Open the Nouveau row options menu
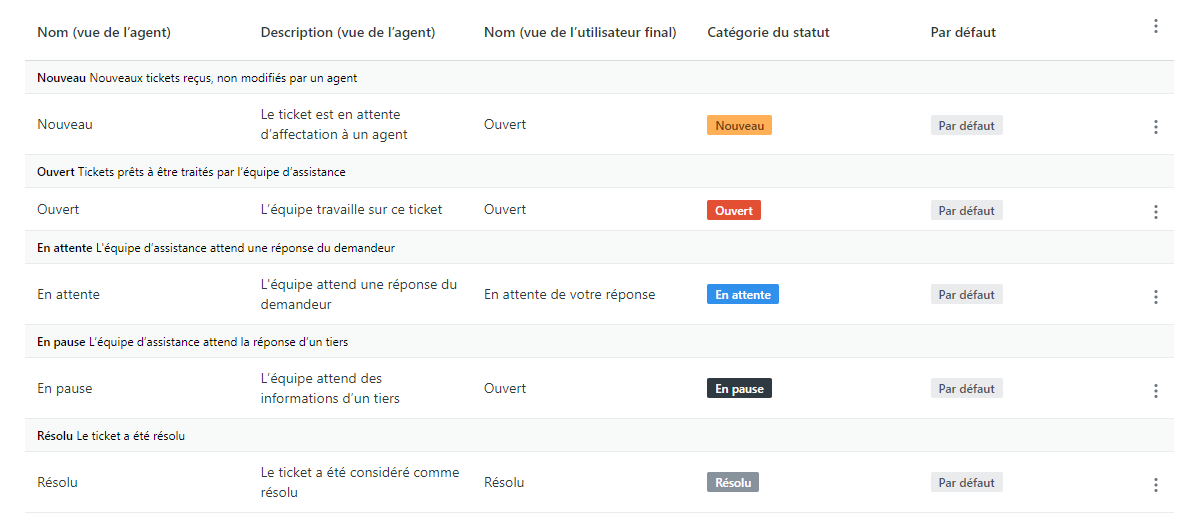Screen dimensions: 1185x525 pyautogui.click(x=1155, y=127)
